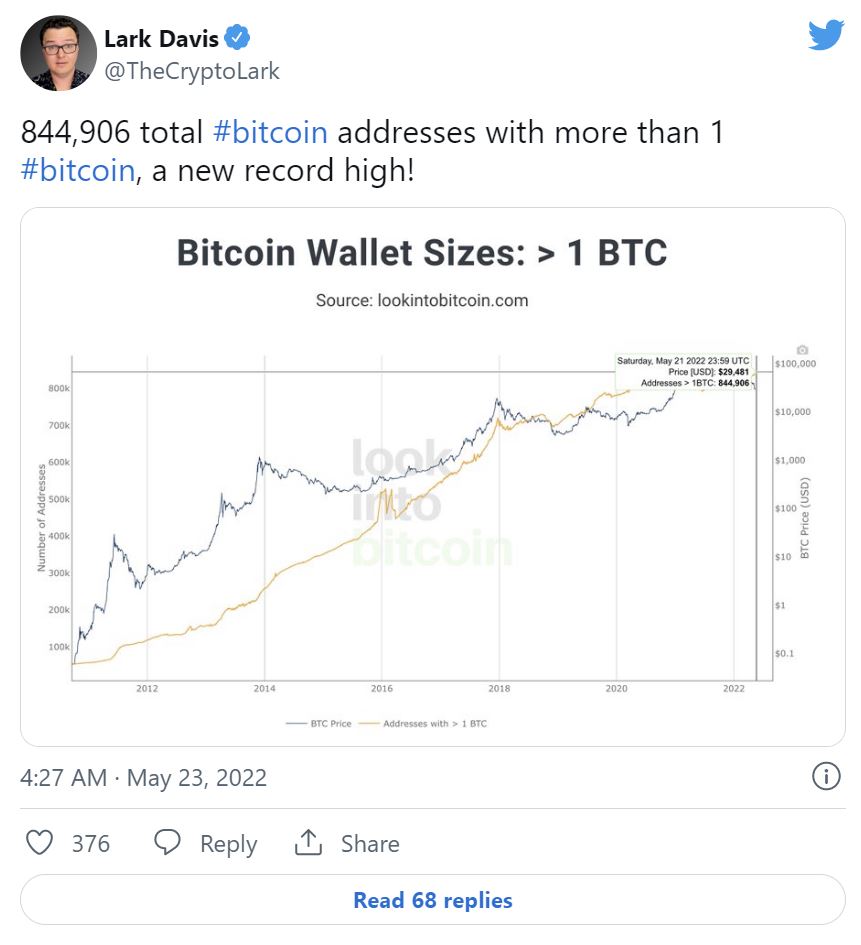
Task: Open the Lark Davis display name
Action: point(160,39)
